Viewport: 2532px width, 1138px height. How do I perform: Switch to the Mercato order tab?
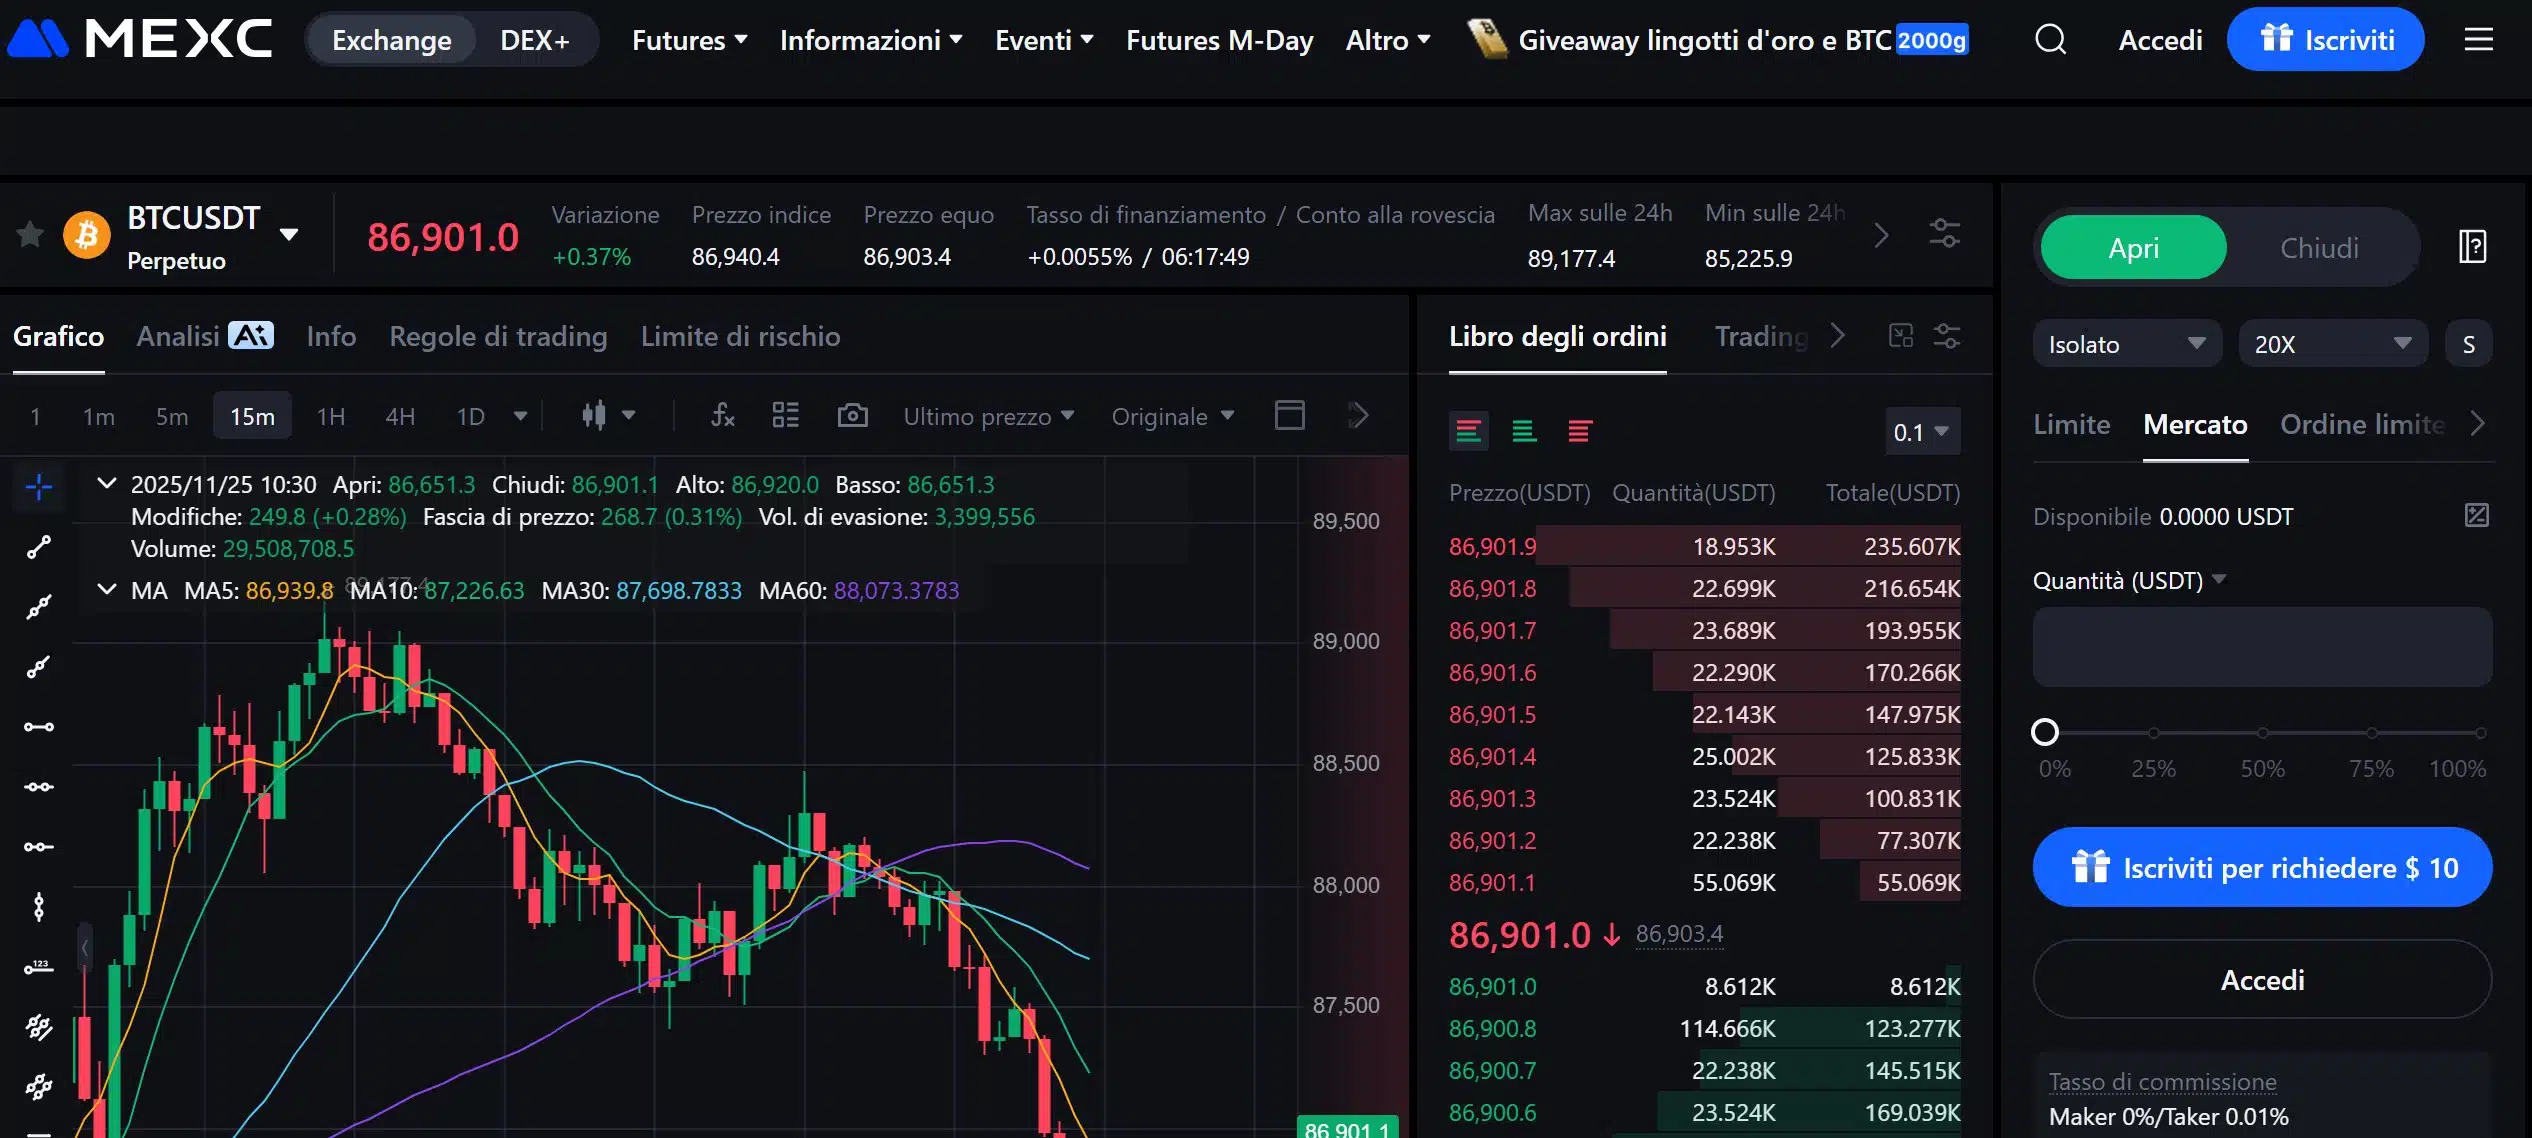point(2196,424)
